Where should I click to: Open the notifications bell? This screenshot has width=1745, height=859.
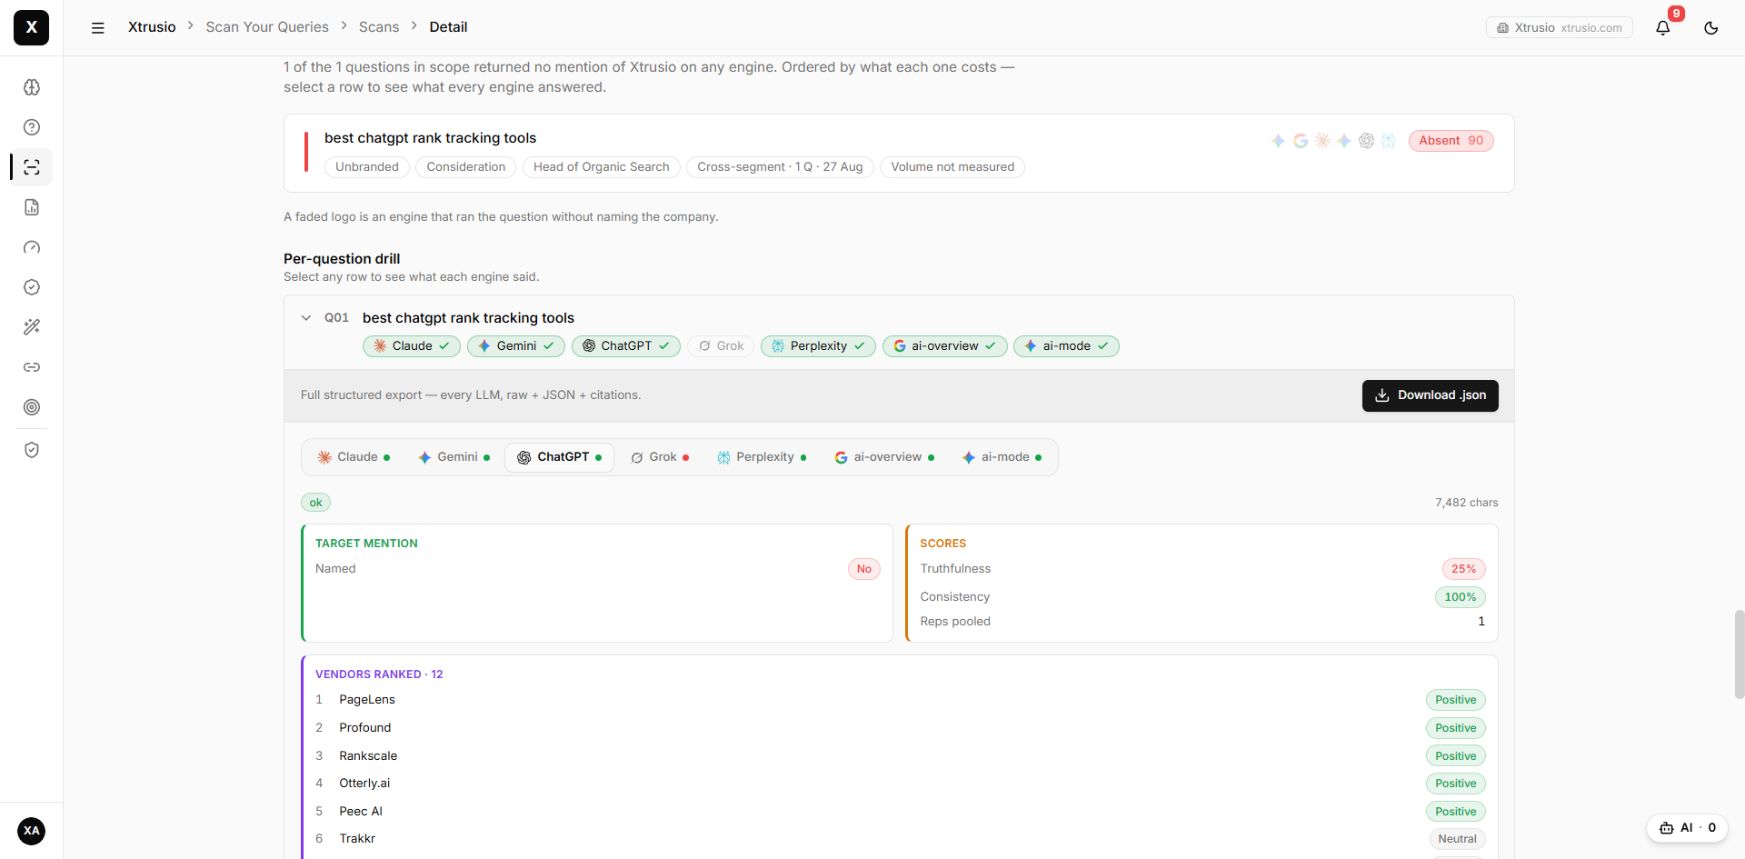tap(1663, 28)
